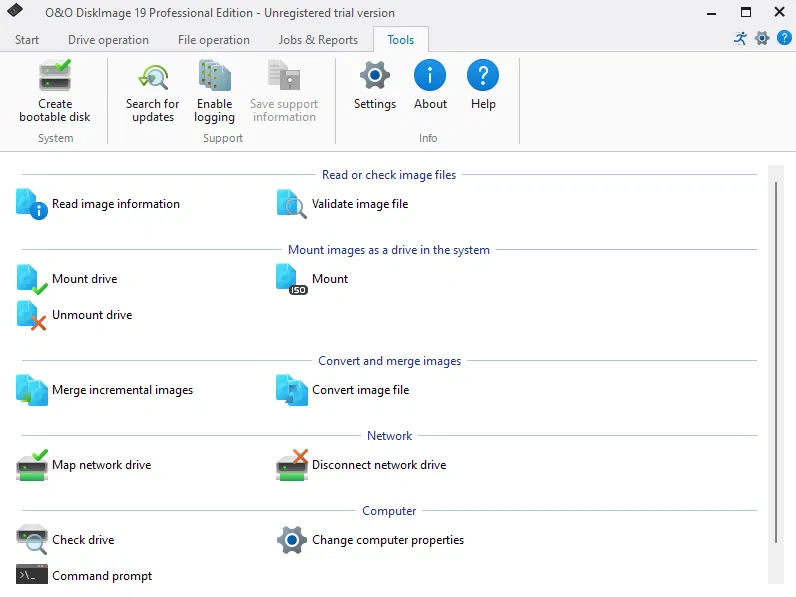The height and width of the screenshot is (597, 796).
Task: Launch Validate image file
Action: pyautogui.click(x=359, y=204)
